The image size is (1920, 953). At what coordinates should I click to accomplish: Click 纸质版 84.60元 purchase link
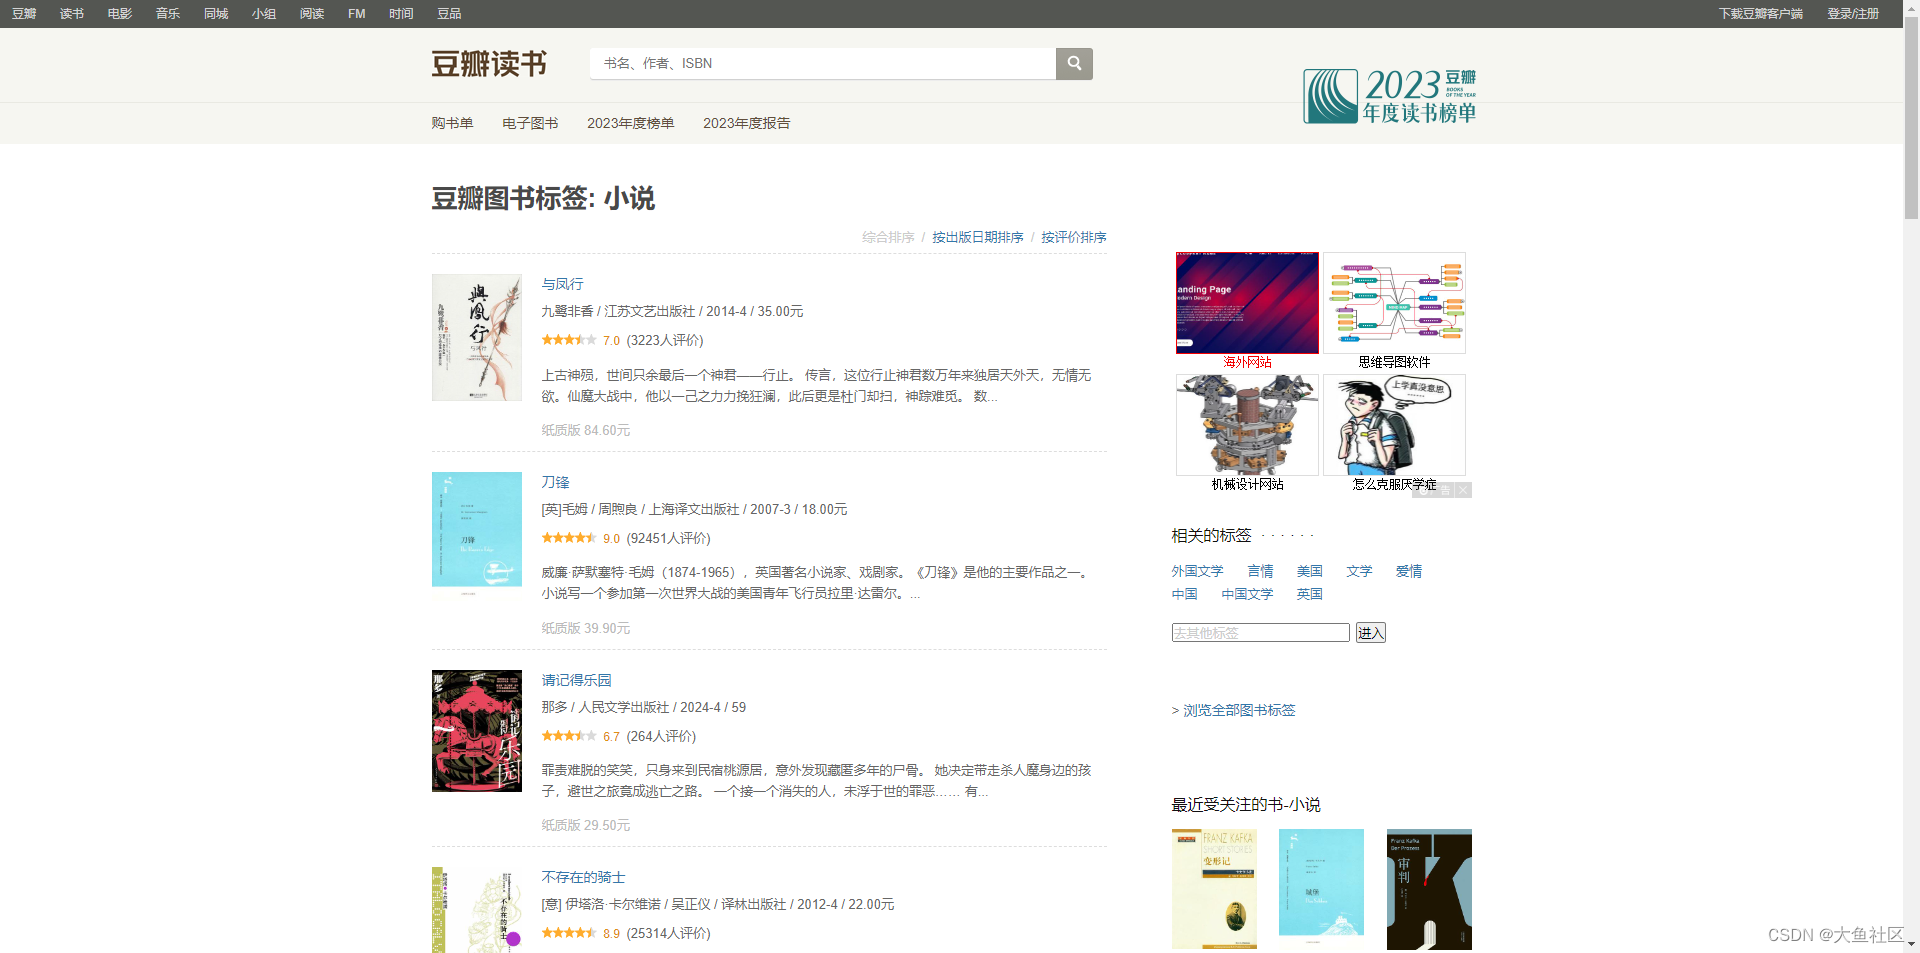(586, 430)
